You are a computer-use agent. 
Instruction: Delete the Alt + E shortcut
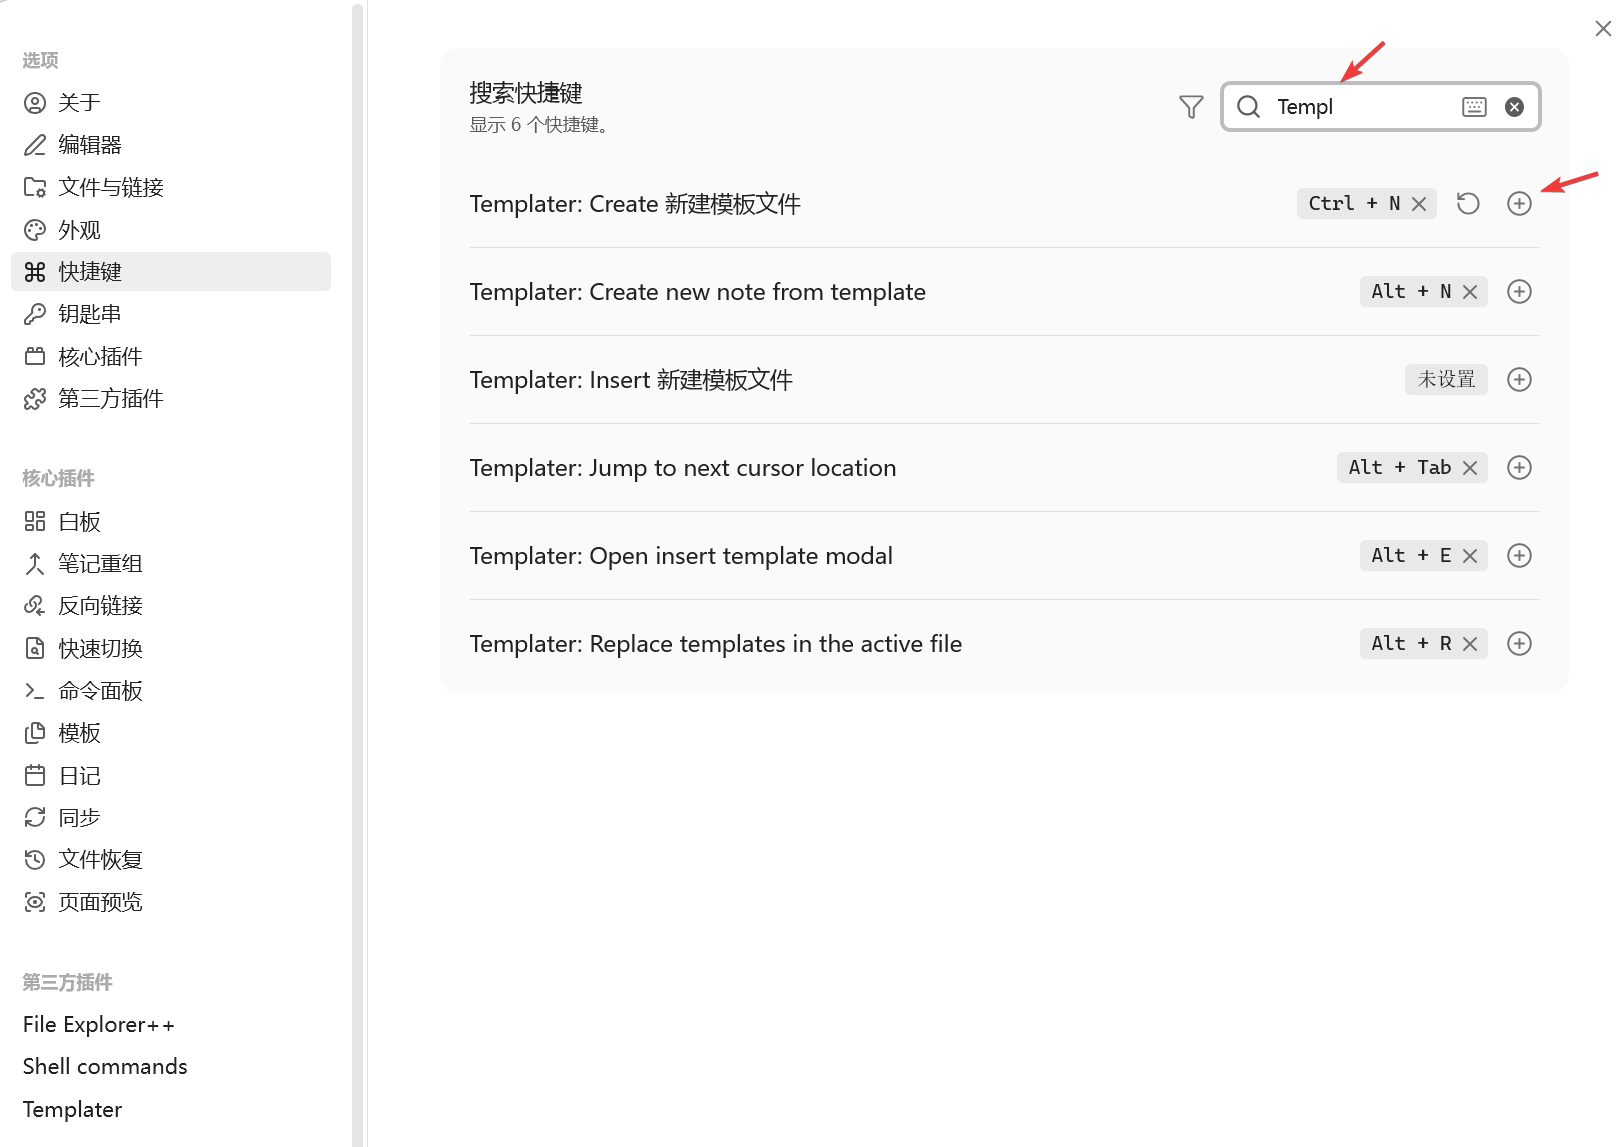(x=1470, y=556)
